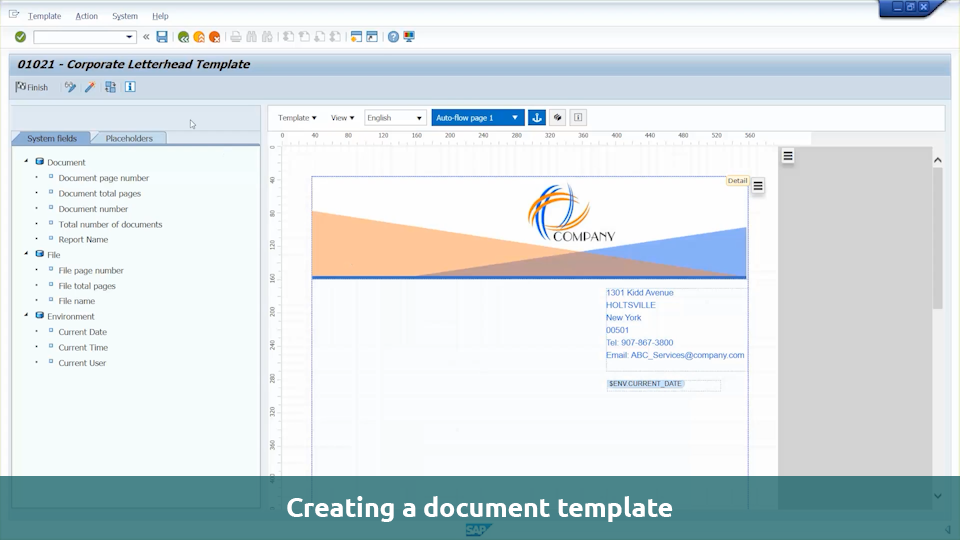960x540 pixels.
Task: Switch to the Placeholders tab
Action: coord(129,138)
